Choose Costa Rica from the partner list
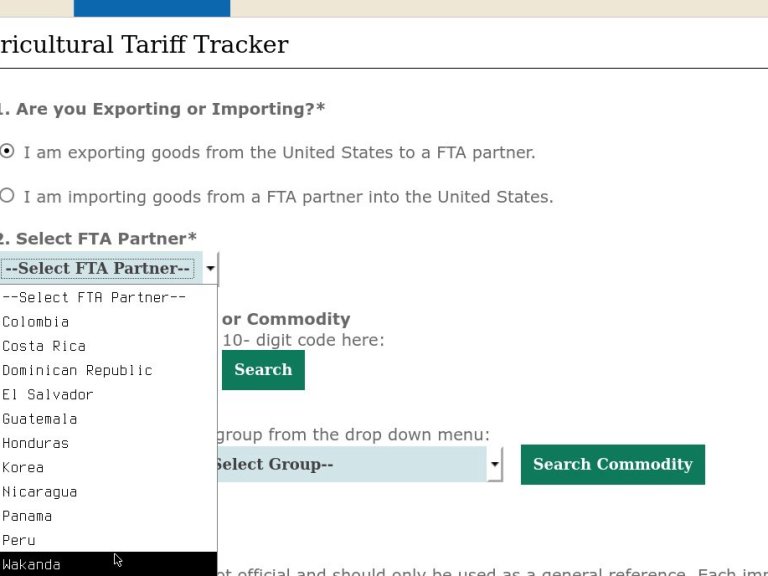768x576 pixels. point(44,346)
